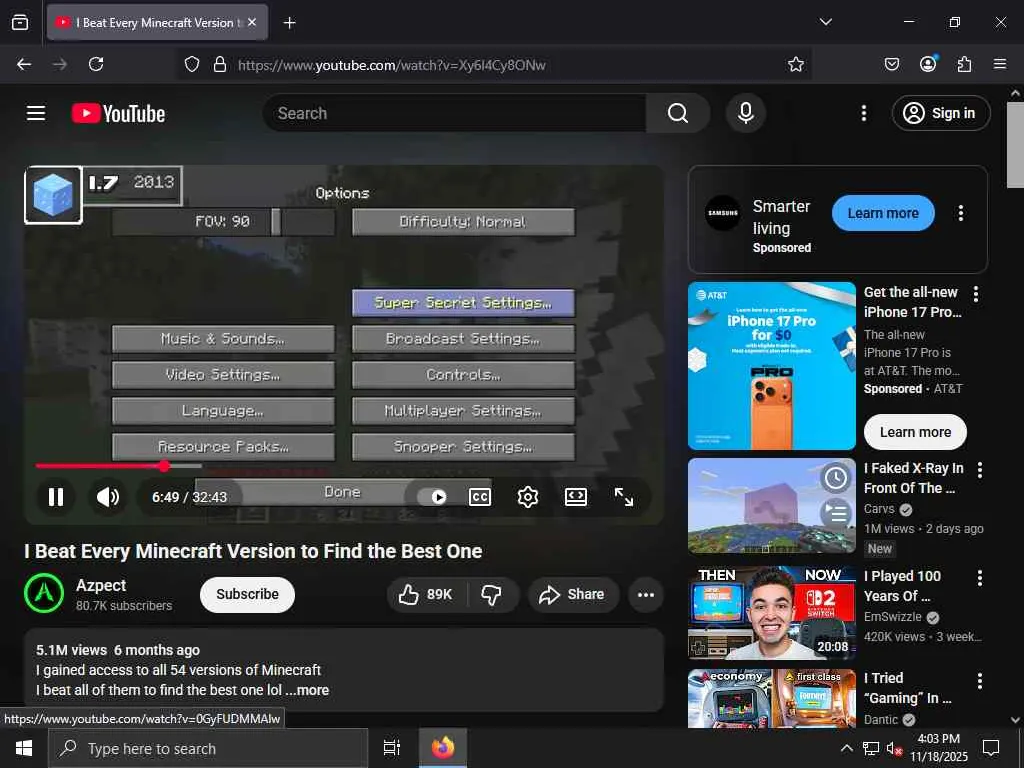Open Windows notification center
1024x768 pixels.
click(x=991, y=748)
